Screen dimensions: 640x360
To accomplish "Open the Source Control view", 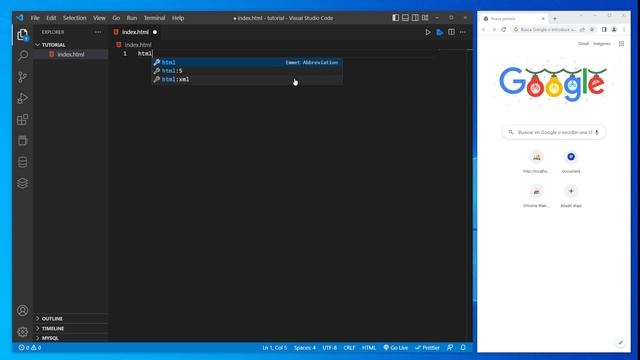I will 23,77.
